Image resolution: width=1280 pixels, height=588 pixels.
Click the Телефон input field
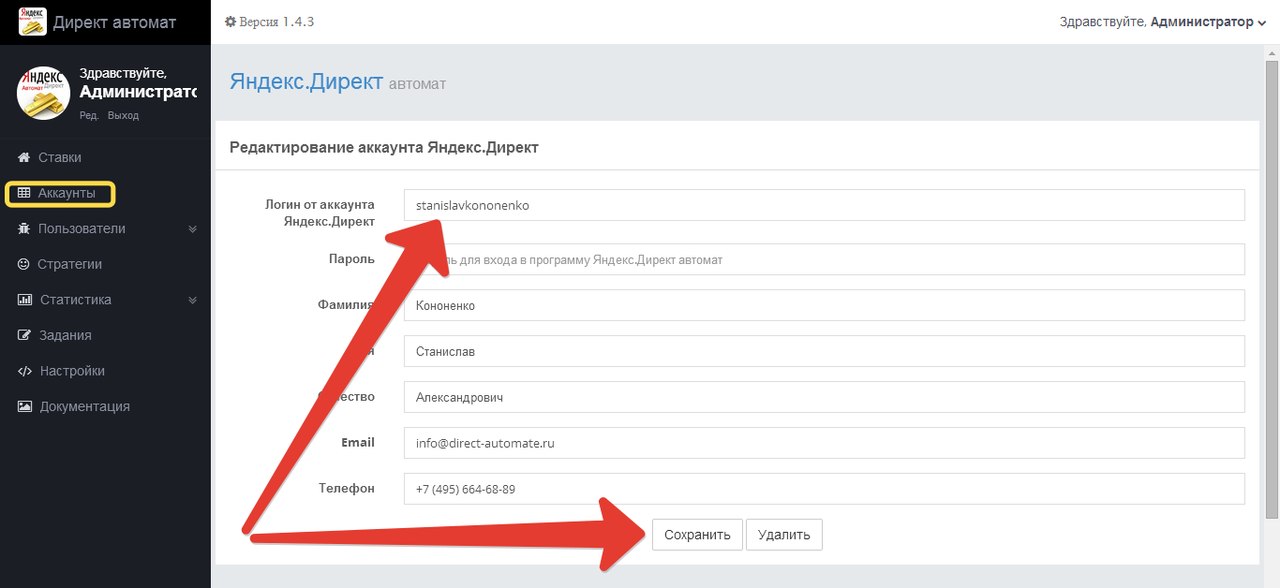point(824,489)
